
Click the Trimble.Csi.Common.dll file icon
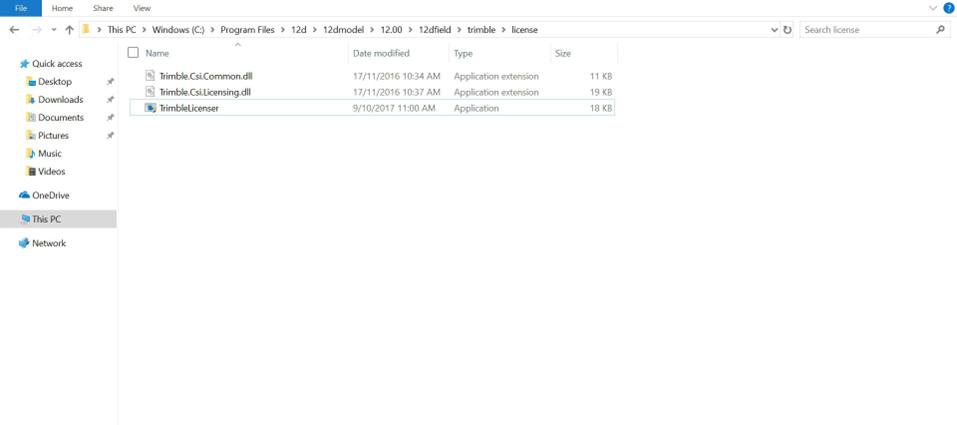point(150,76)
